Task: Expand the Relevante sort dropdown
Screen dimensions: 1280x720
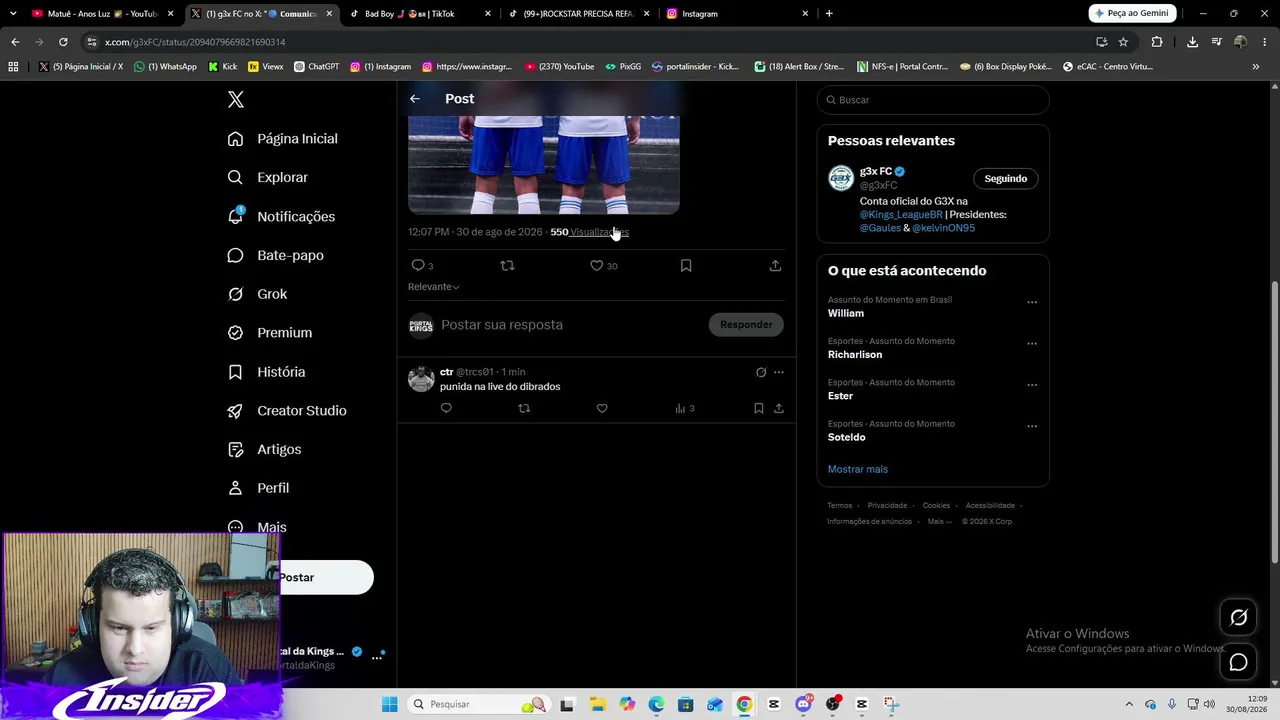Action: (434, 287)
